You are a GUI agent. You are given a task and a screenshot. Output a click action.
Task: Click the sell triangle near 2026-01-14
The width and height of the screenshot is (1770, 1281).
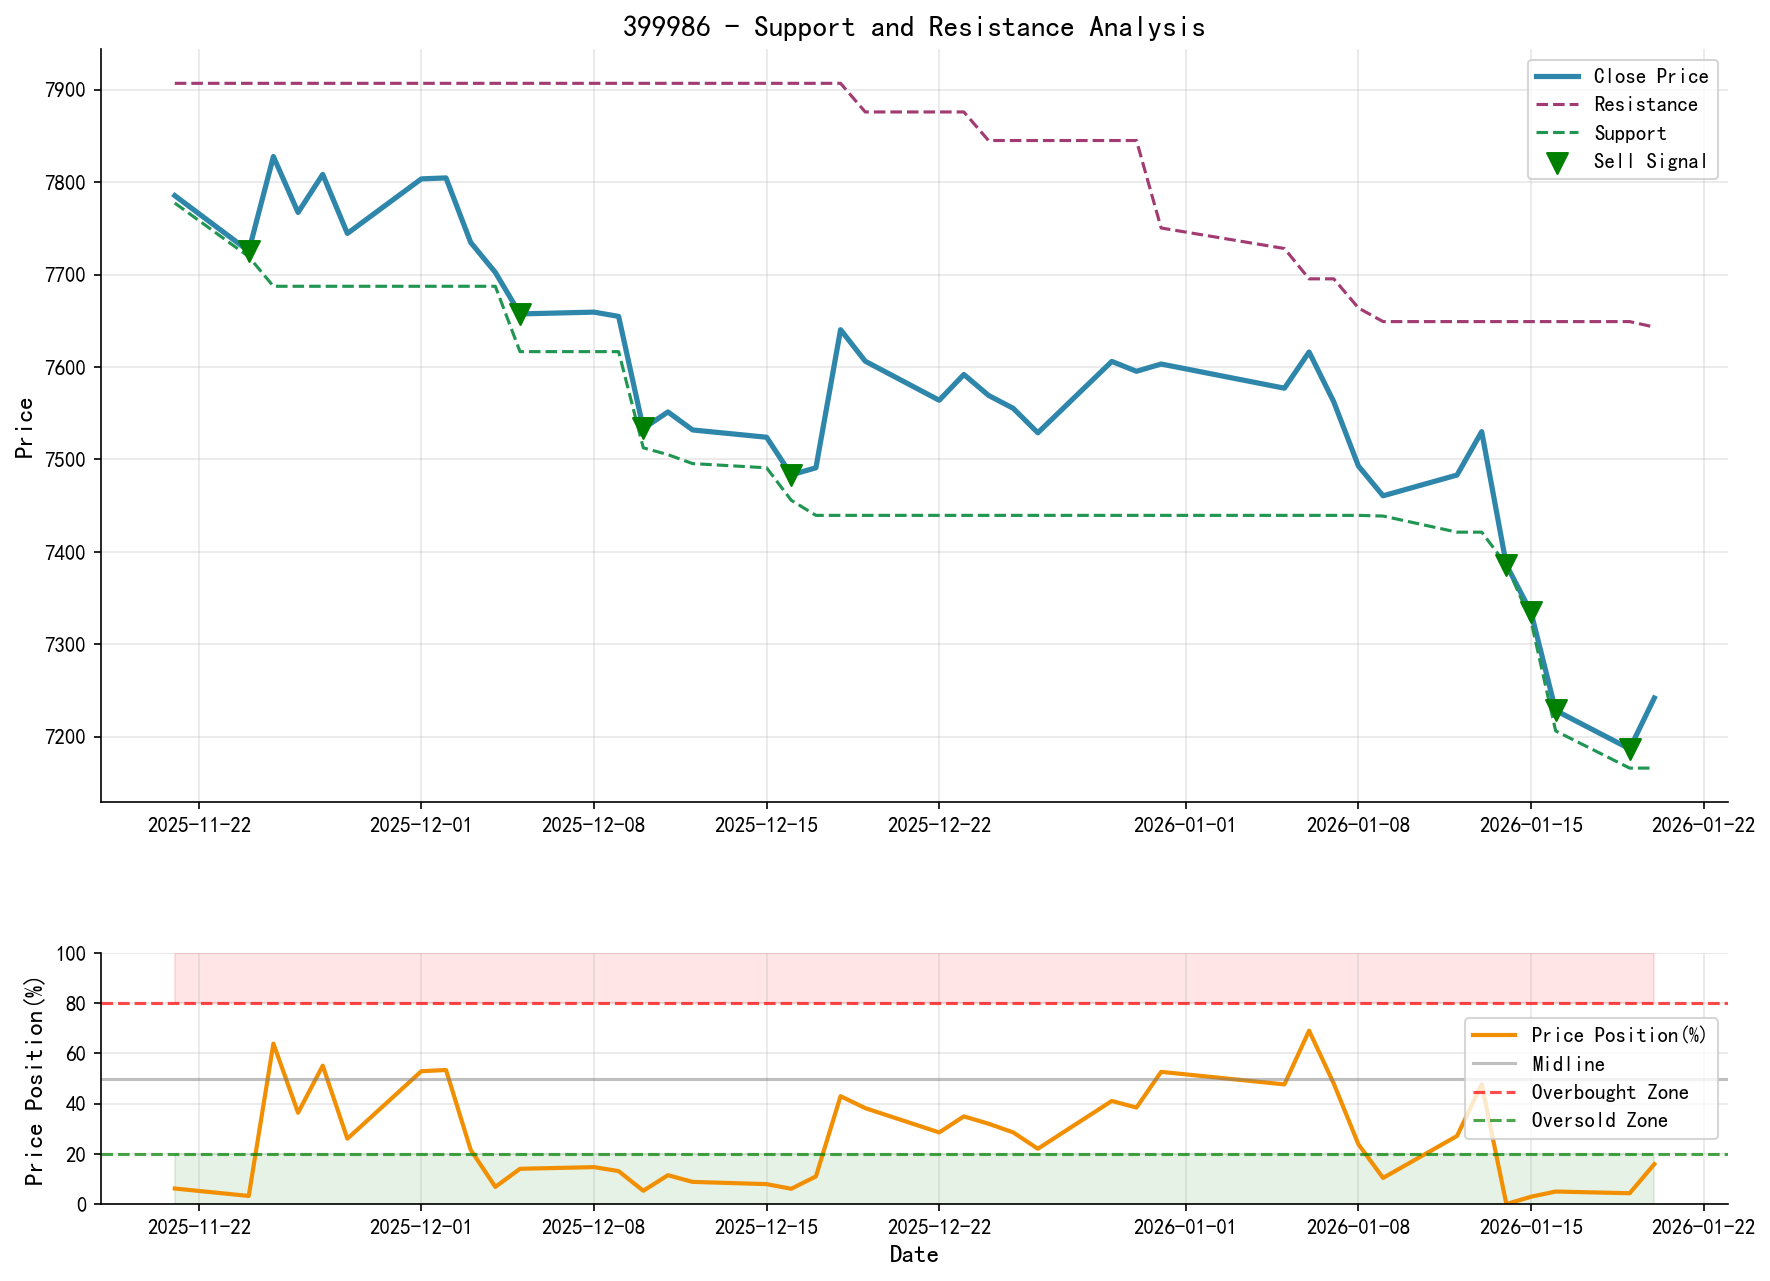point(1509,563)
